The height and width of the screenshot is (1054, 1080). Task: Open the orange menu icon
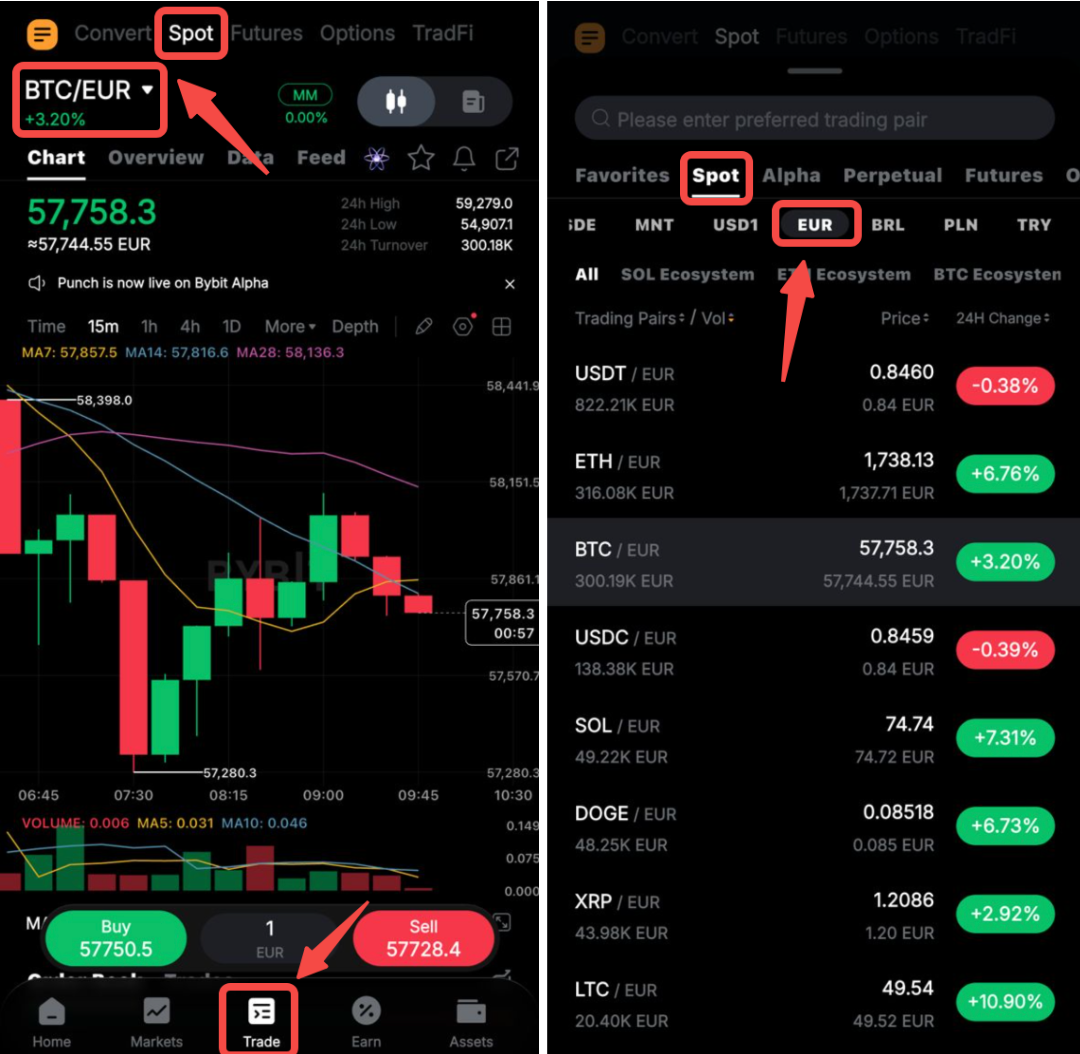pos(42,33)
